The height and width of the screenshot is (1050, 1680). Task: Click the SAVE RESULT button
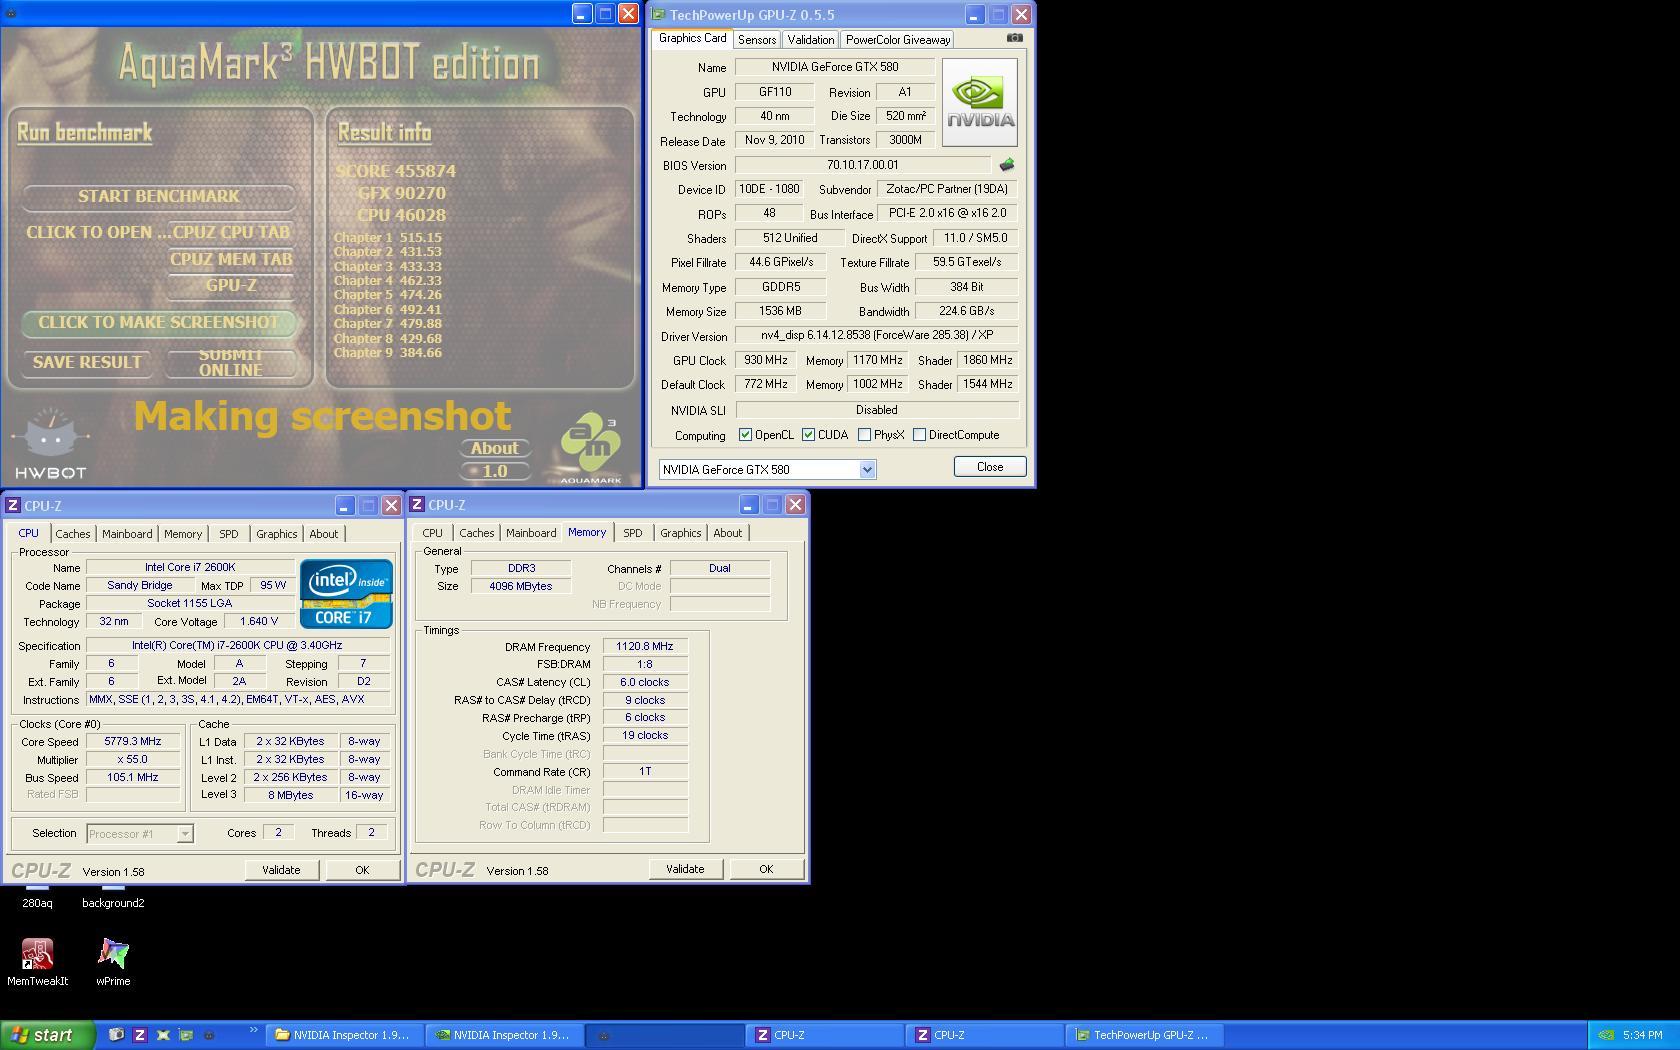tap(87, 362)
